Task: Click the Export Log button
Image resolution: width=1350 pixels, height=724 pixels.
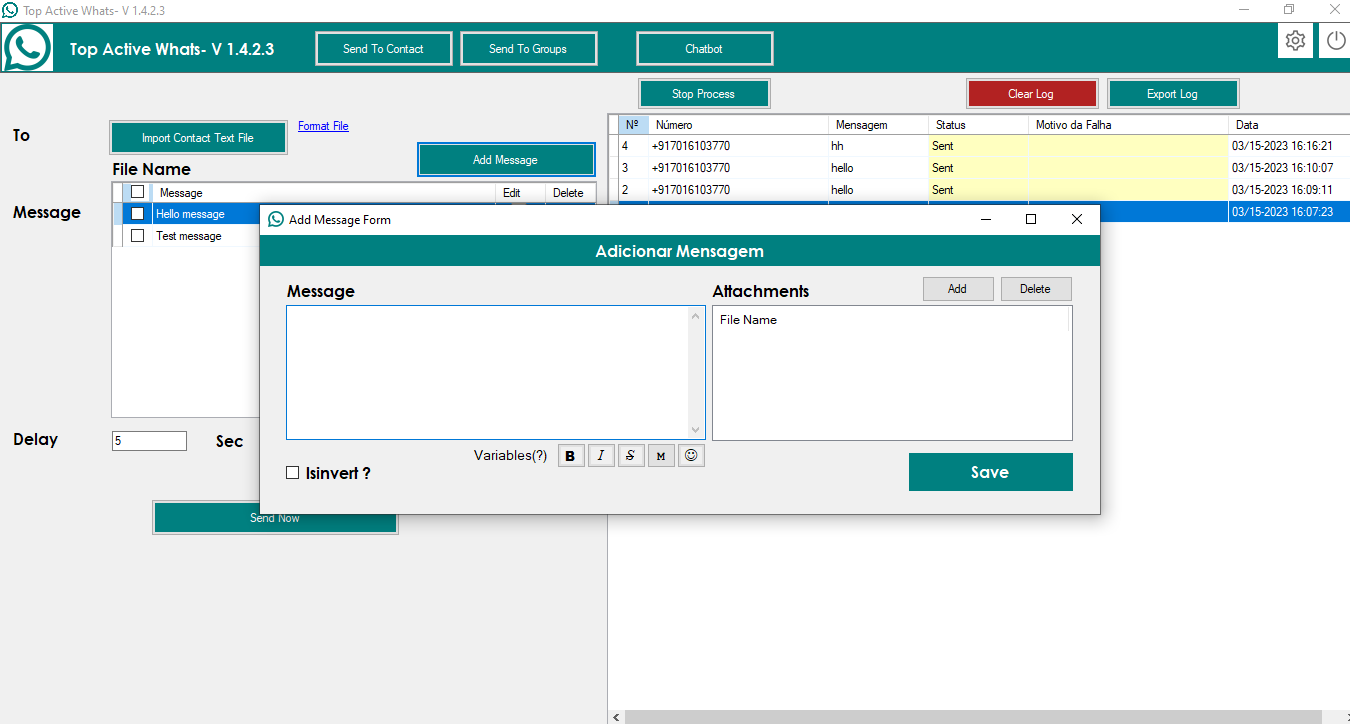Action: (x=1173, y=94)
